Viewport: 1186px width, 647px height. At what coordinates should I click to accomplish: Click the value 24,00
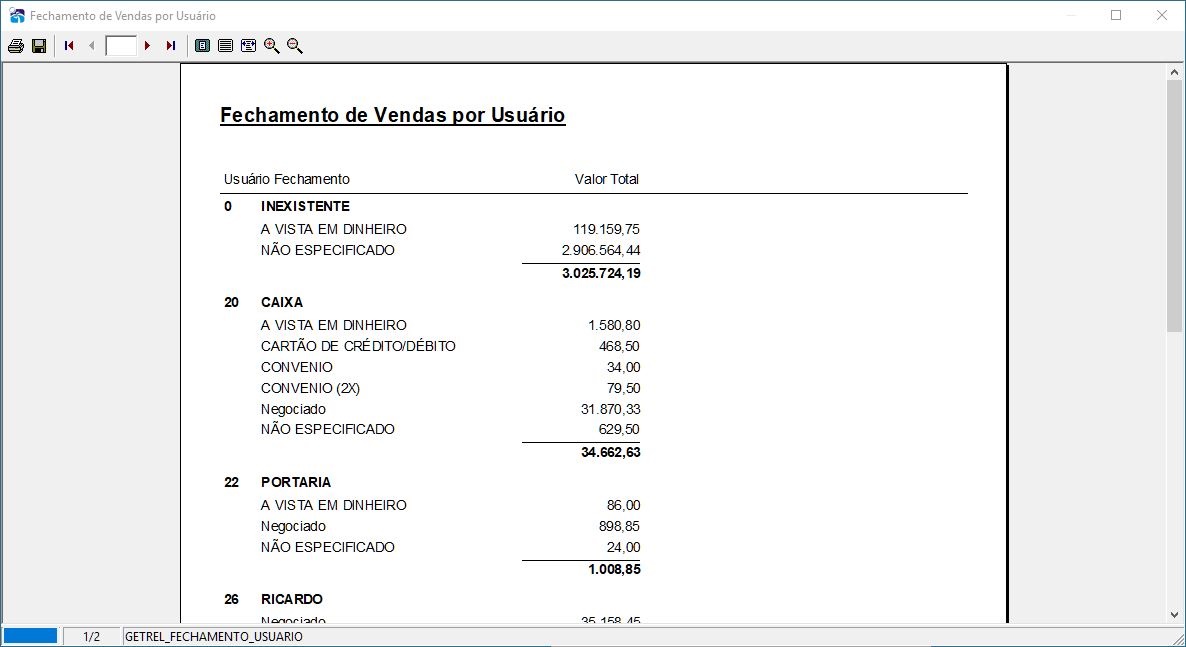pyautogui.click(x=623, y=547)
